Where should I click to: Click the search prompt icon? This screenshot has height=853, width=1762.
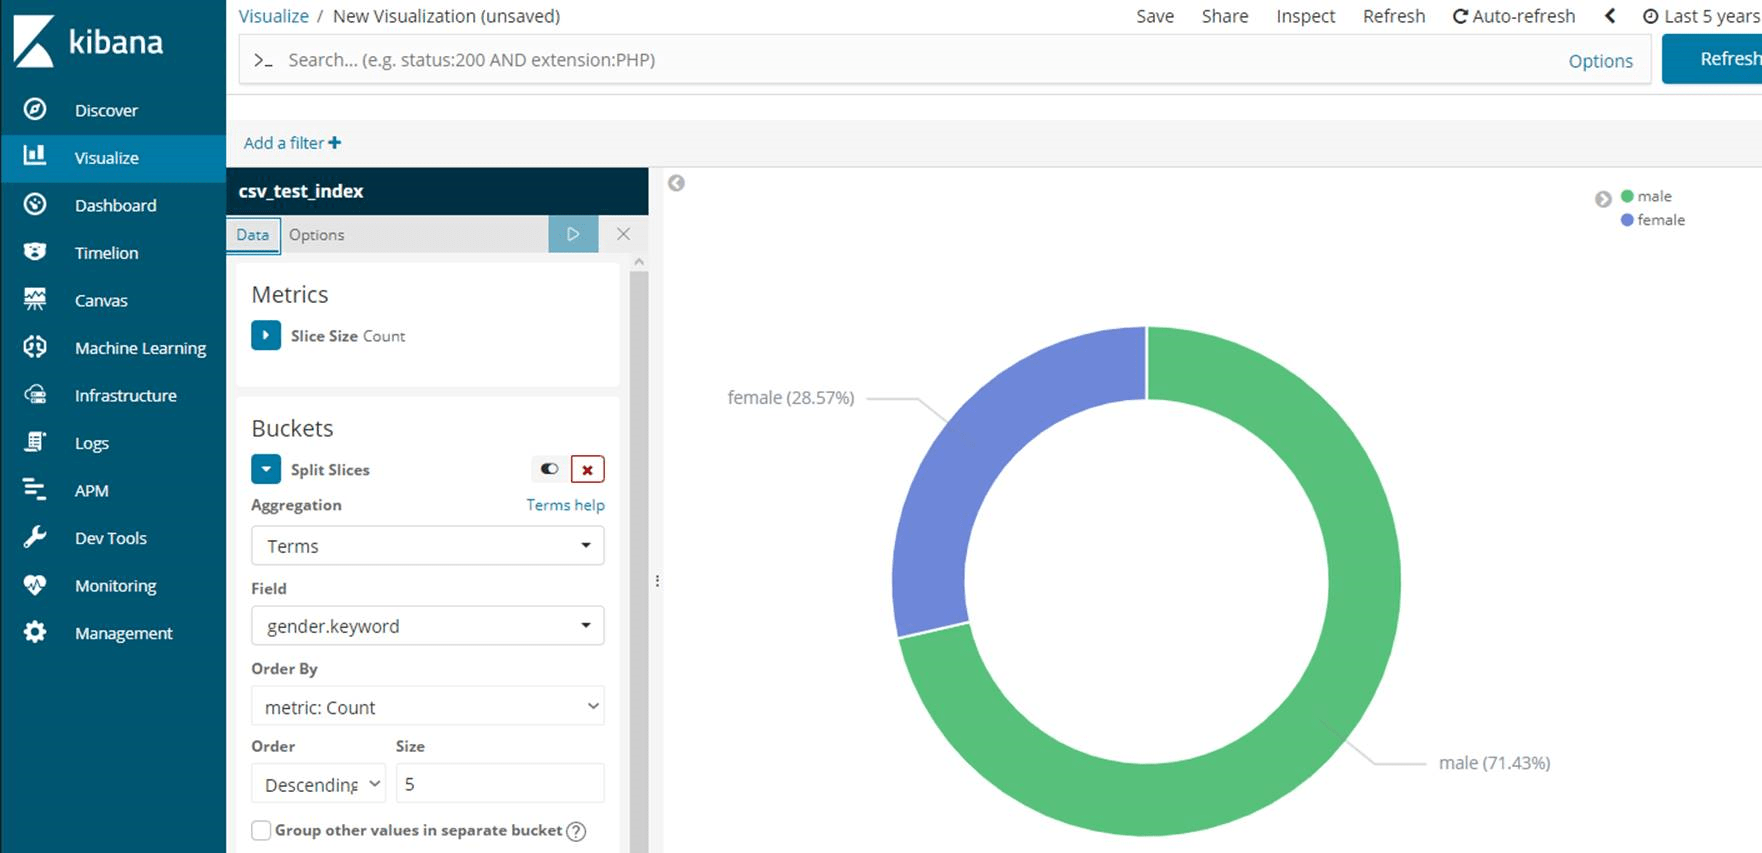[x=263, y=60]
